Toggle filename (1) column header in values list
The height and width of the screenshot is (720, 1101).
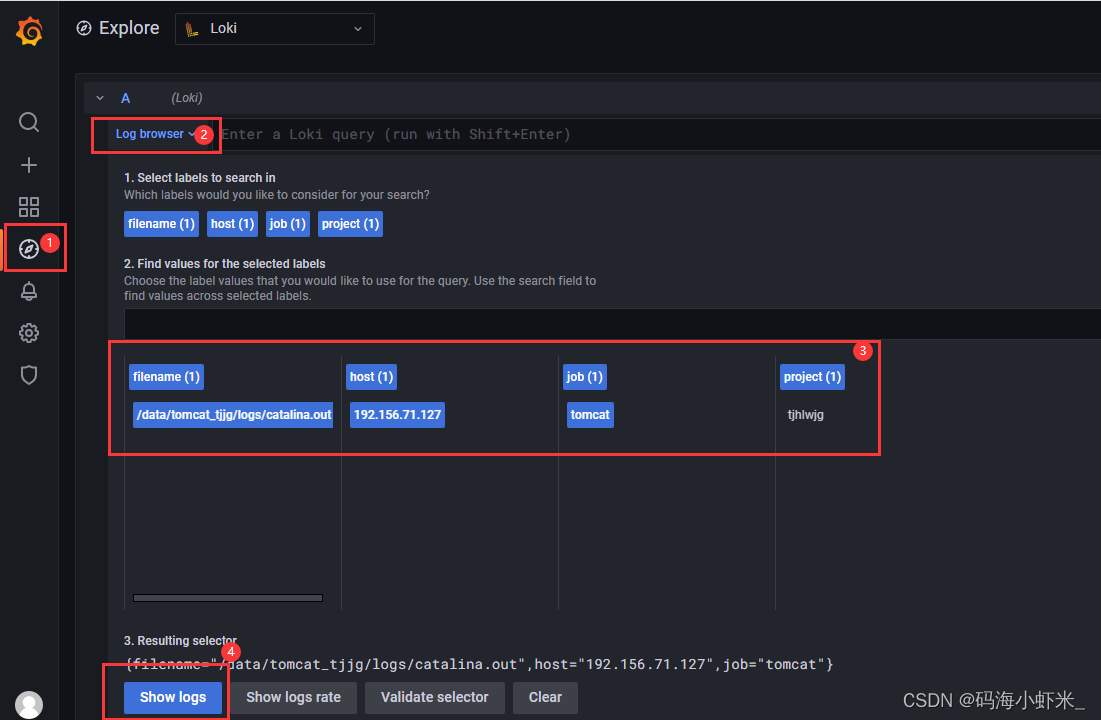pos(166,377)
